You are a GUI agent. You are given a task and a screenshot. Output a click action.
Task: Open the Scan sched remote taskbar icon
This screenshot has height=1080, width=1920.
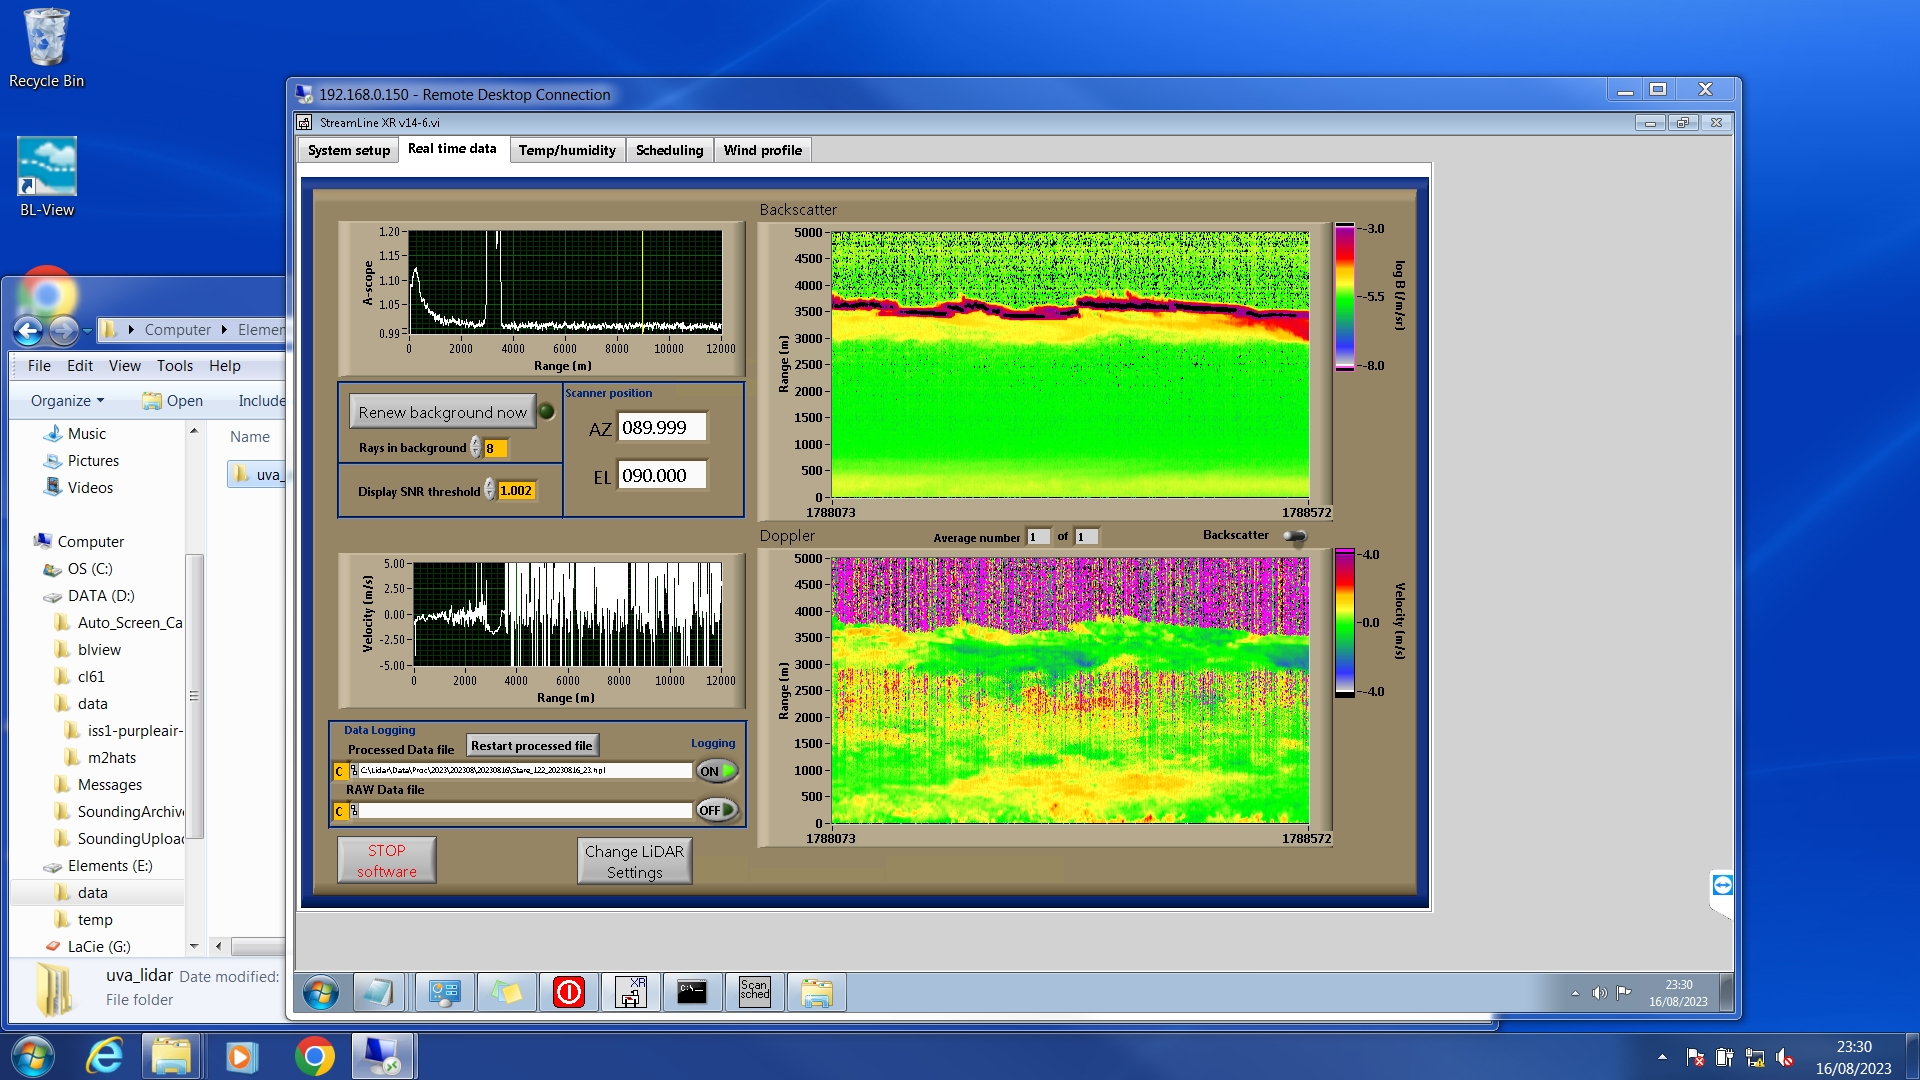755,992
